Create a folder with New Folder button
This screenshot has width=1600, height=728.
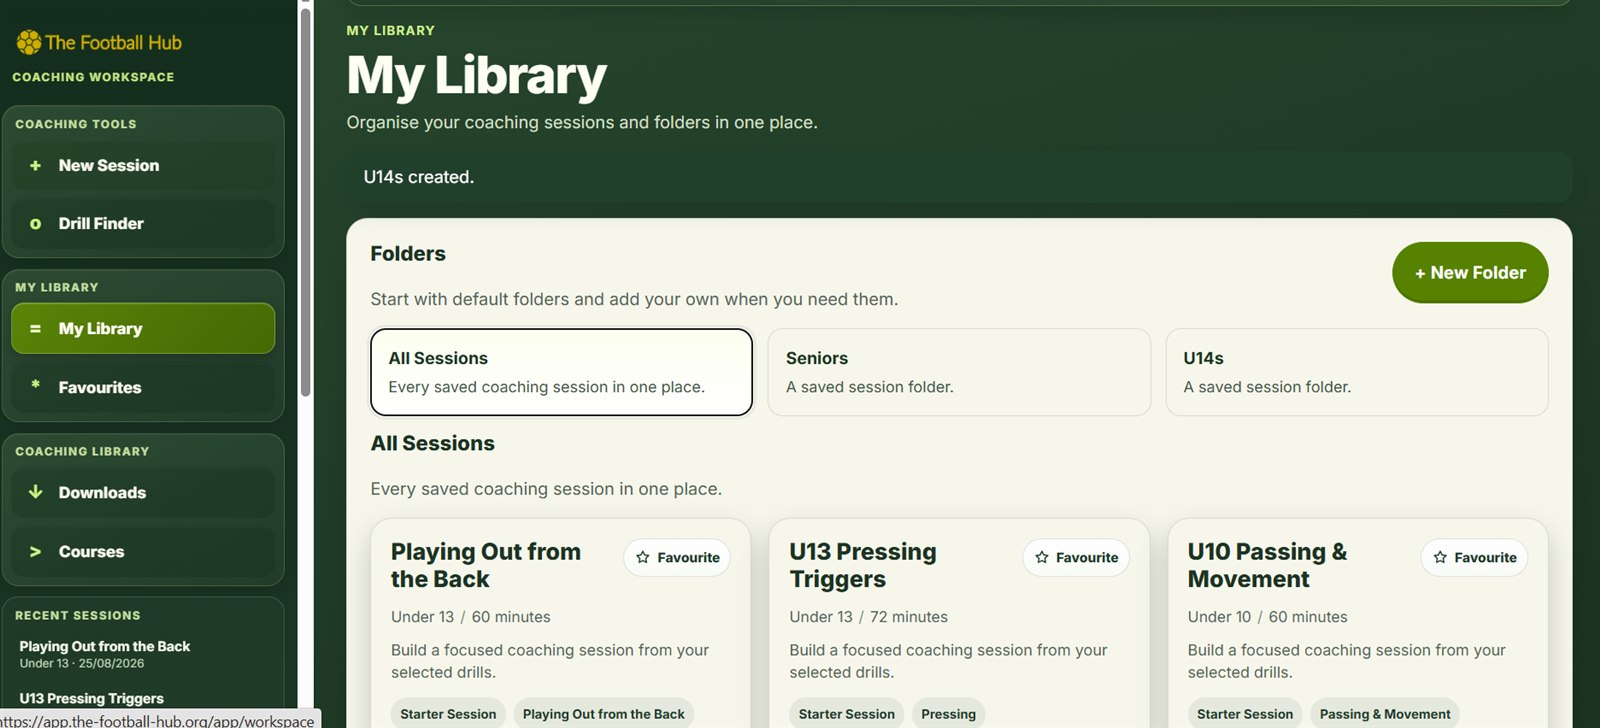pos(1470,272)
